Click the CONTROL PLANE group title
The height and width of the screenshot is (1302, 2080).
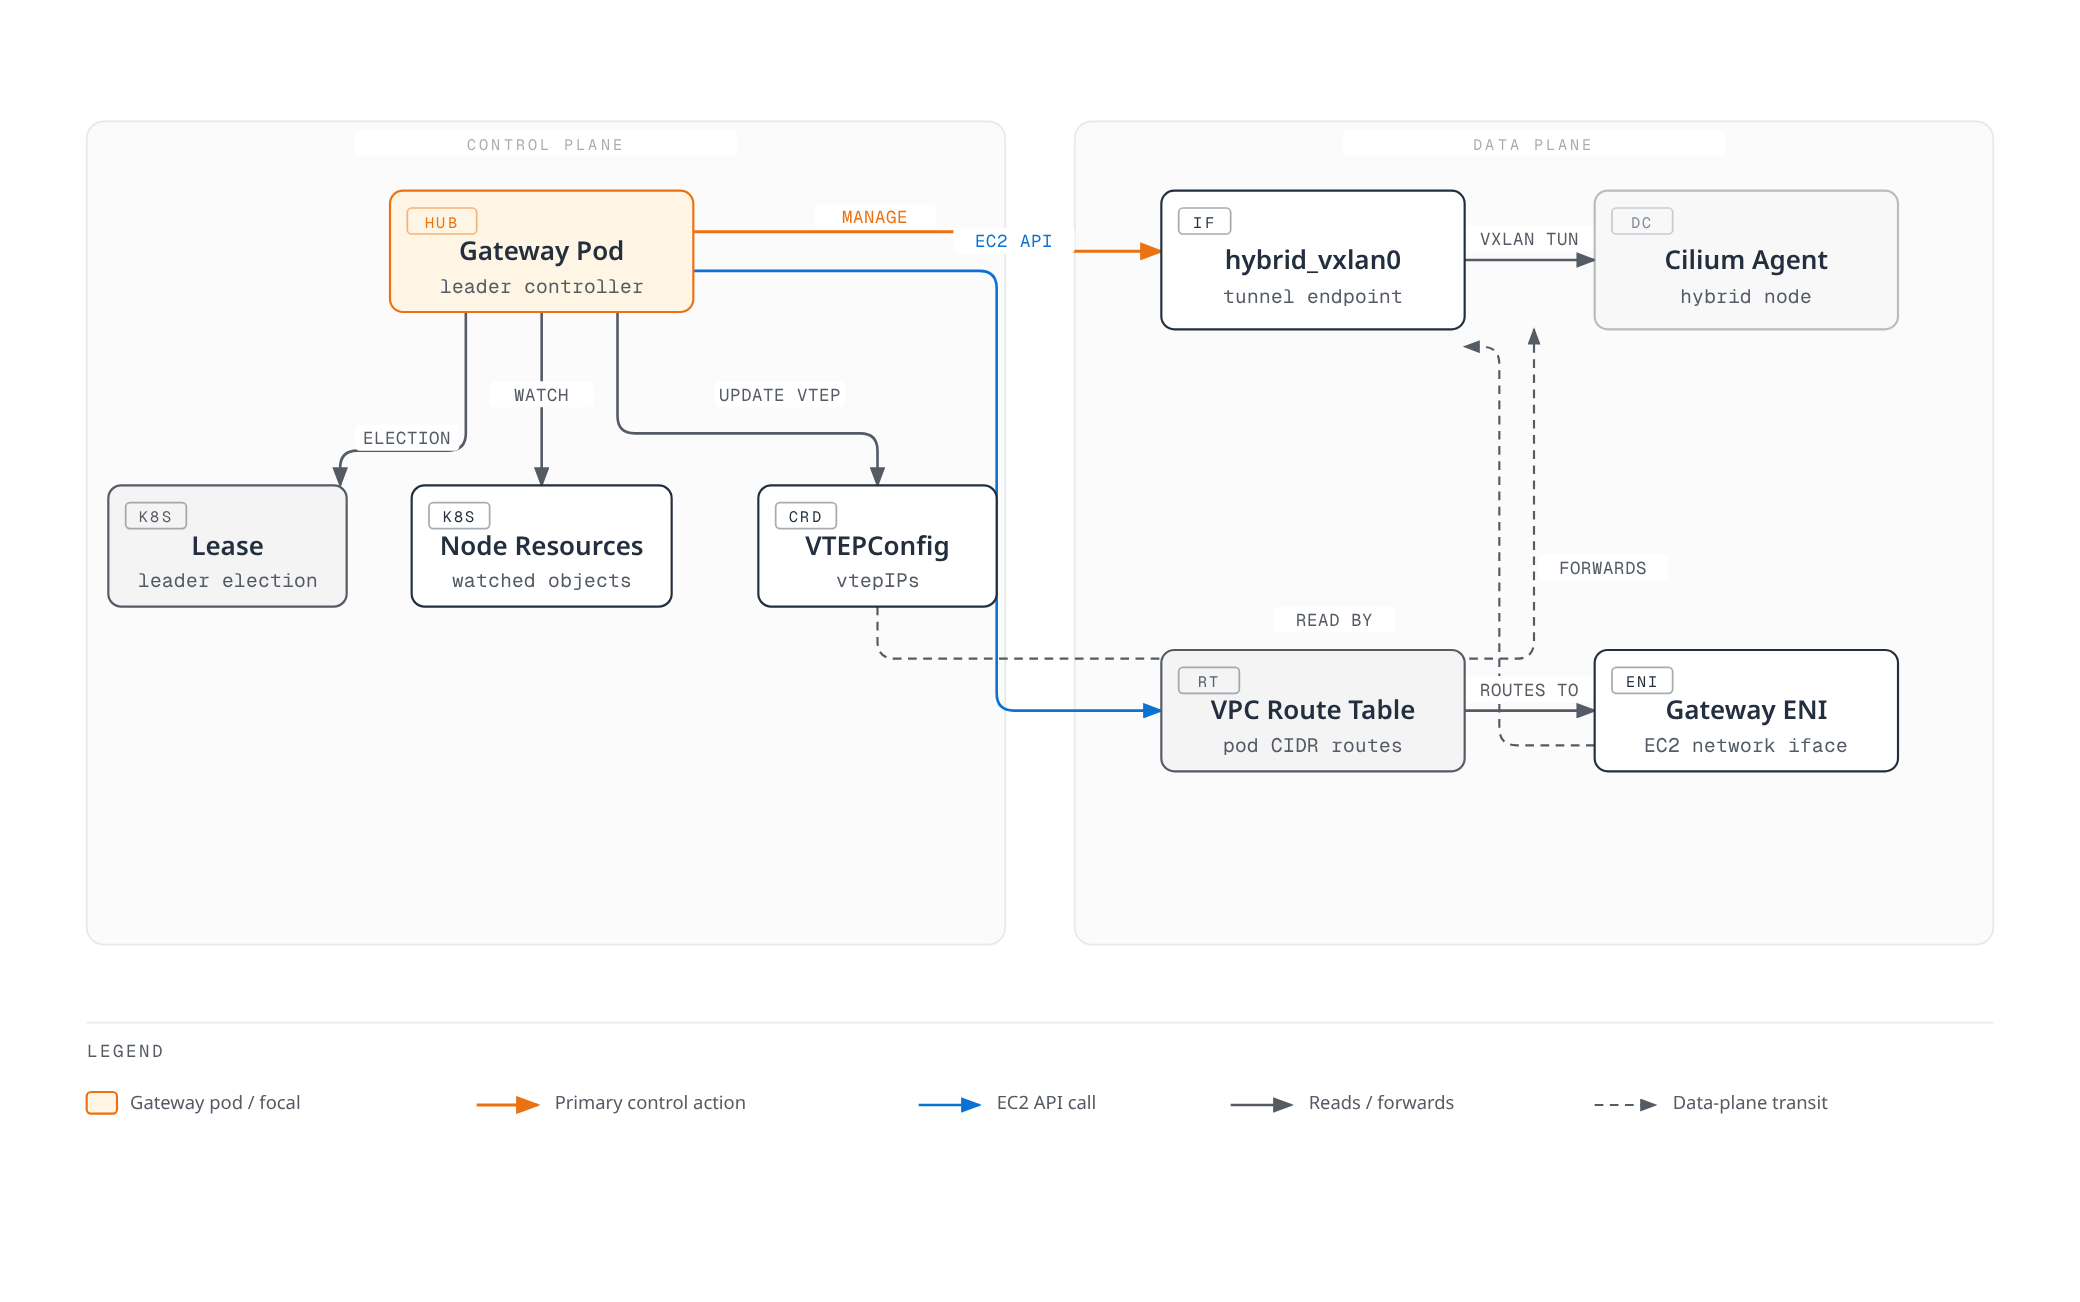545,145
